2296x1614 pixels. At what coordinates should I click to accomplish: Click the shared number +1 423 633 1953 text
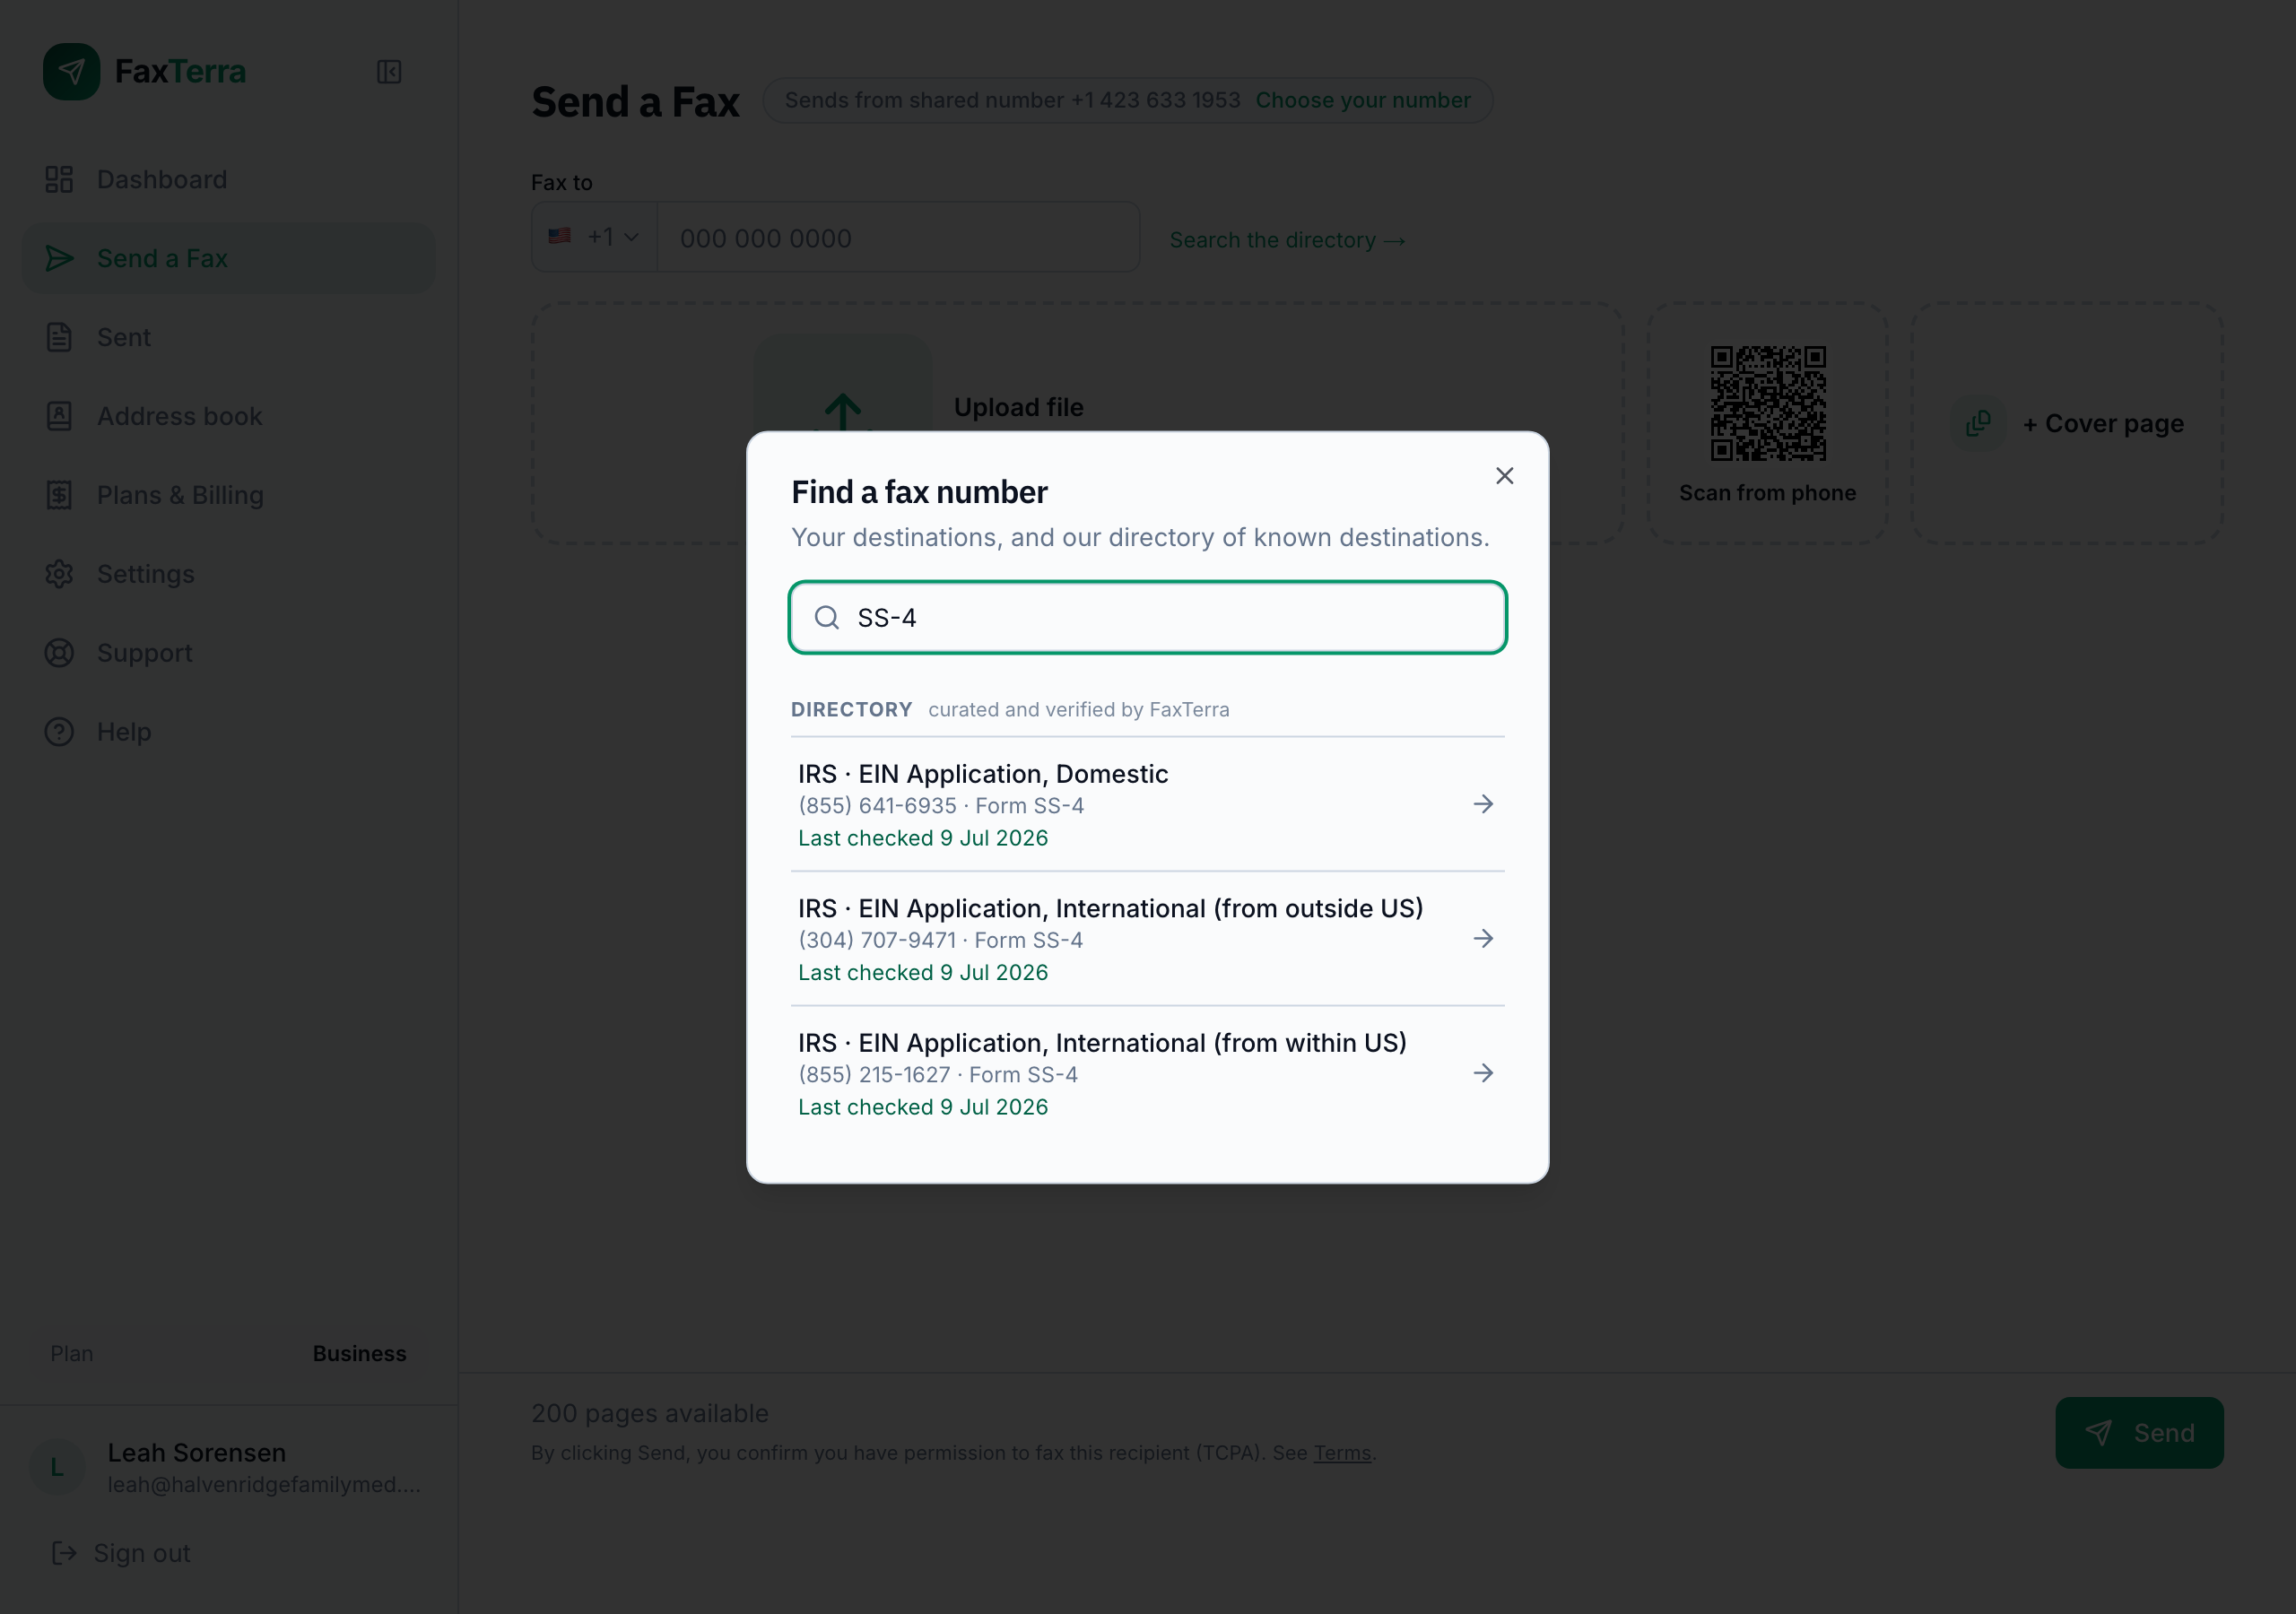click(x=1155, y=100)
